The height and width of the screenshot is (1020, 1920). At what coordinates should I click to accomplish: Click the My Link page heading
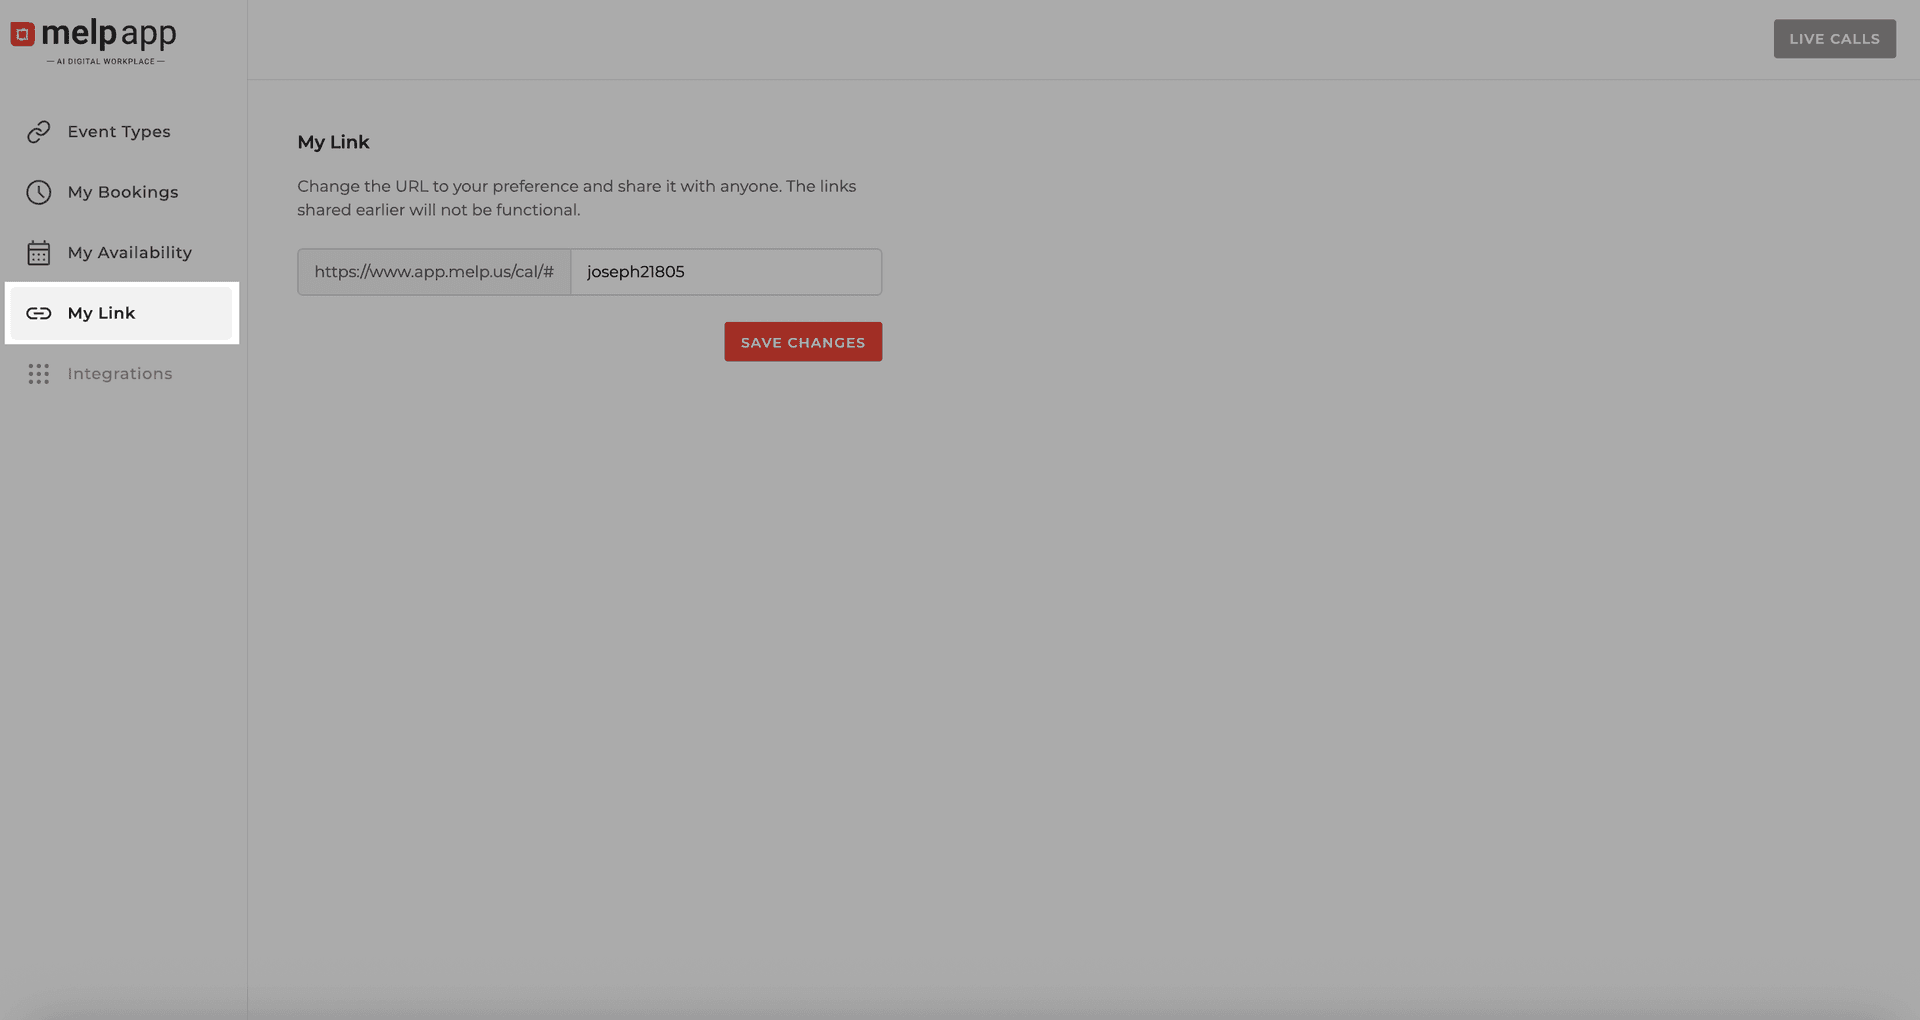pyautogui.click(x=333, y=142)
